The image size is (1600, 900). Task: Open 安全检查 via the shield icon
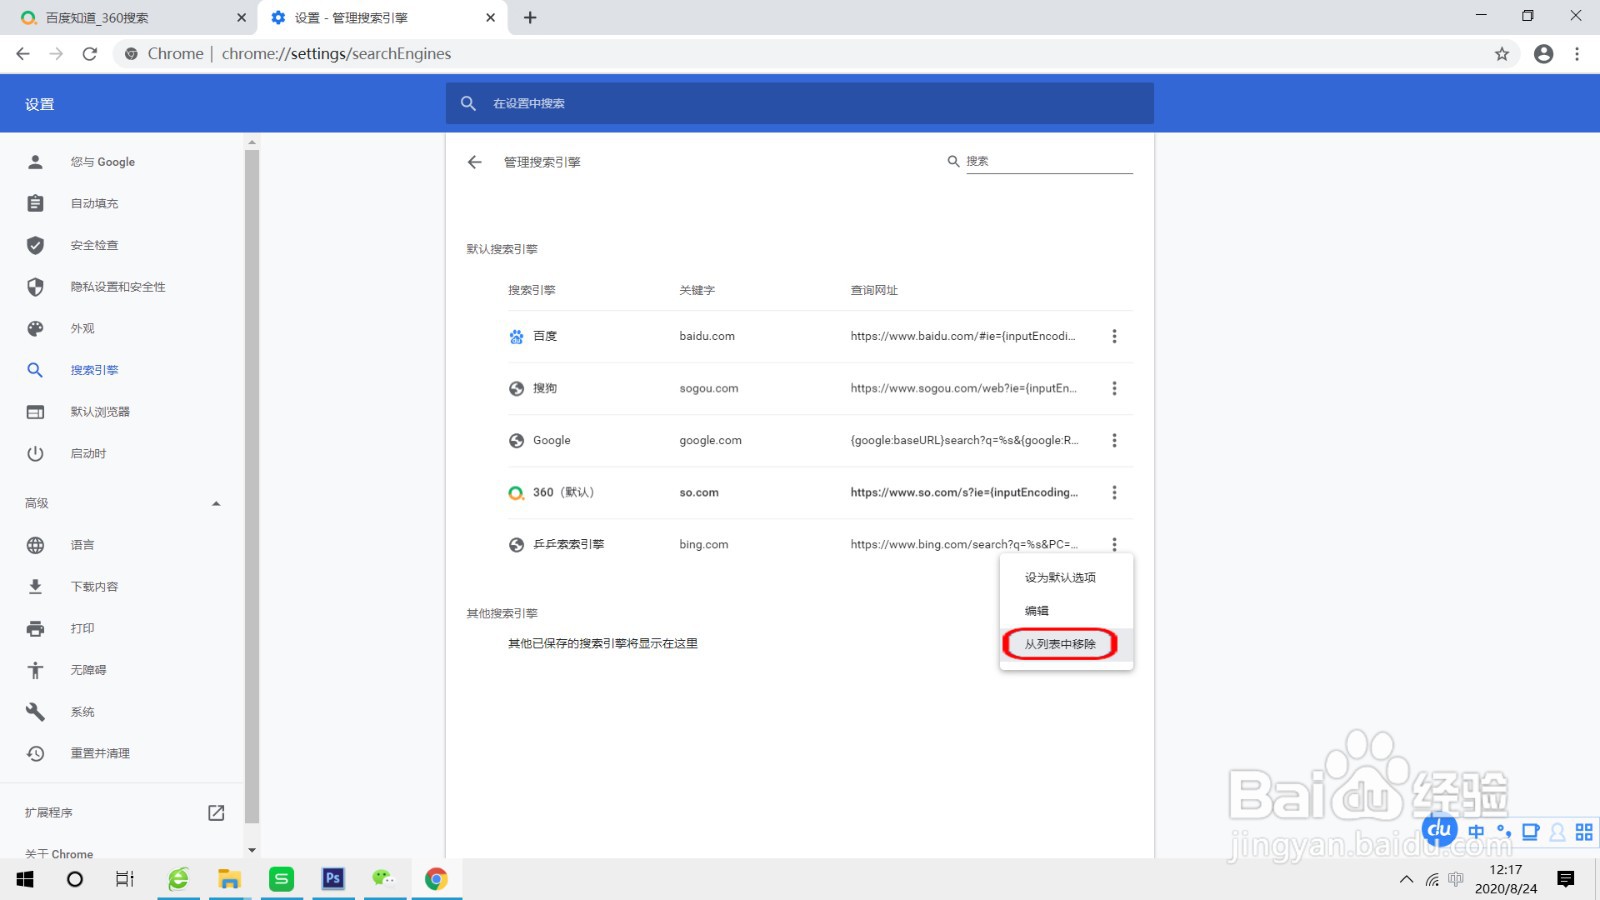click(36, 245)
